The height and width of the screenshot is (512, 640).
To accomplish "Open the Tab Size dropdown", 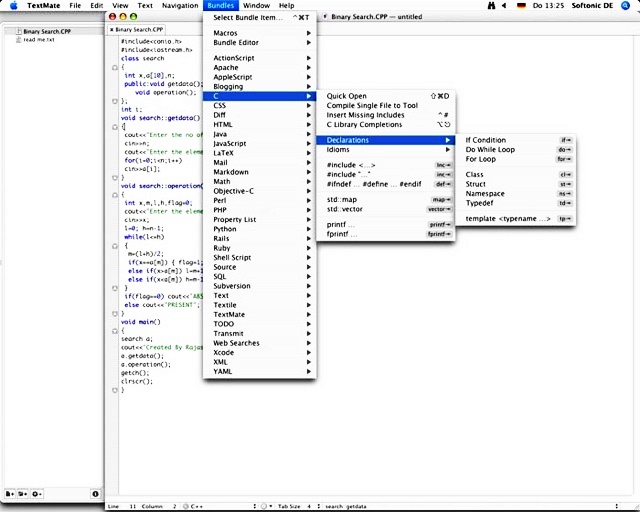I will point(299,506).
